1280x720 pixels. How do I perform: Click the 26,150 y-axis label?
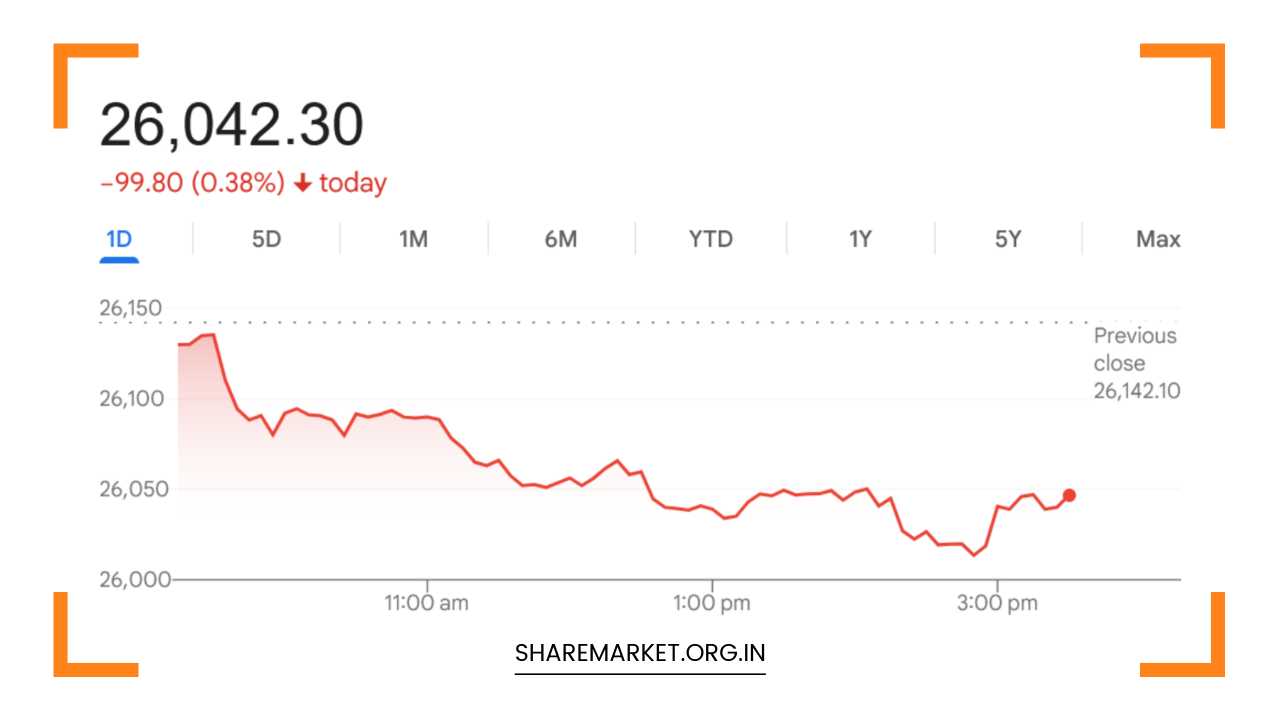coord(130,308)
